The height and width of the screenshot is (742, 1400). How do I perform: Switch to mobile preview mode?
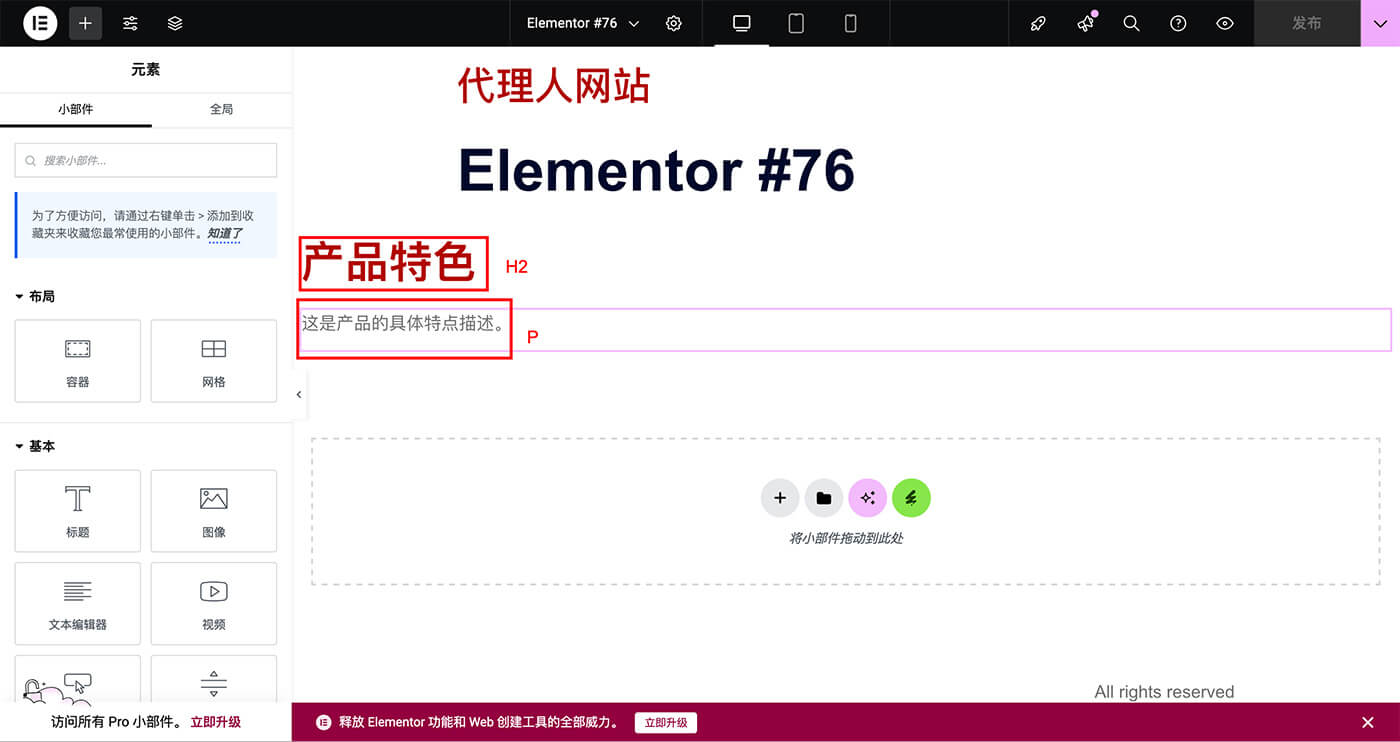tap(851, 23)
